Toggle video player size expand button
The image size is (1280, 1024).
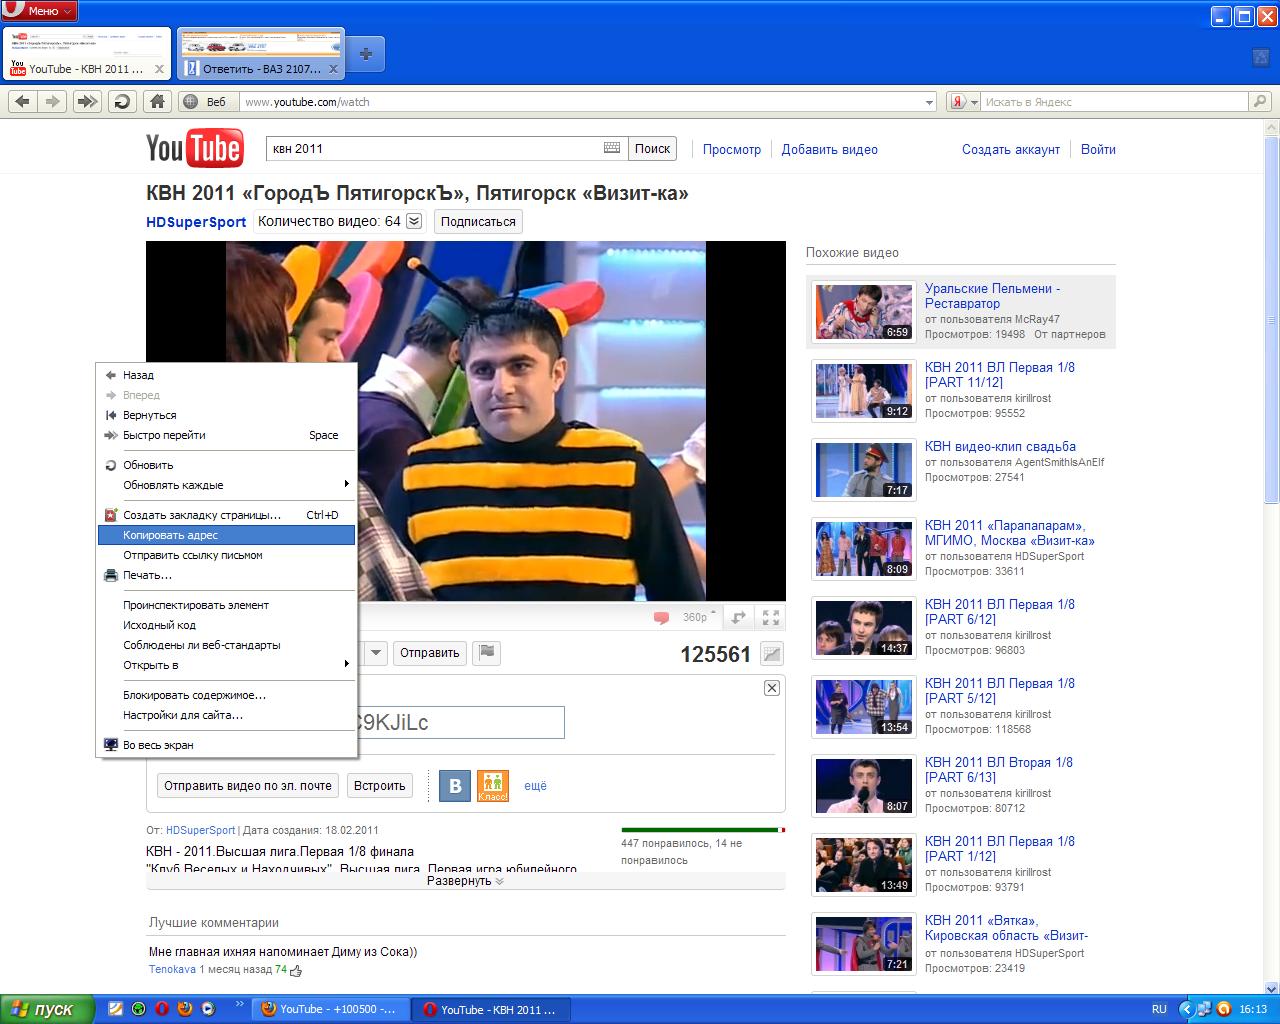click(739, 618)
